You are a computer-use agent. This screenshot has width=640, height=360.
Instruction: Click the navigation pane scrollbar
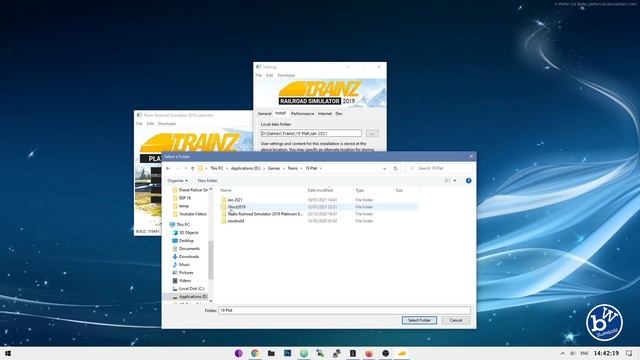coord(211,260)
